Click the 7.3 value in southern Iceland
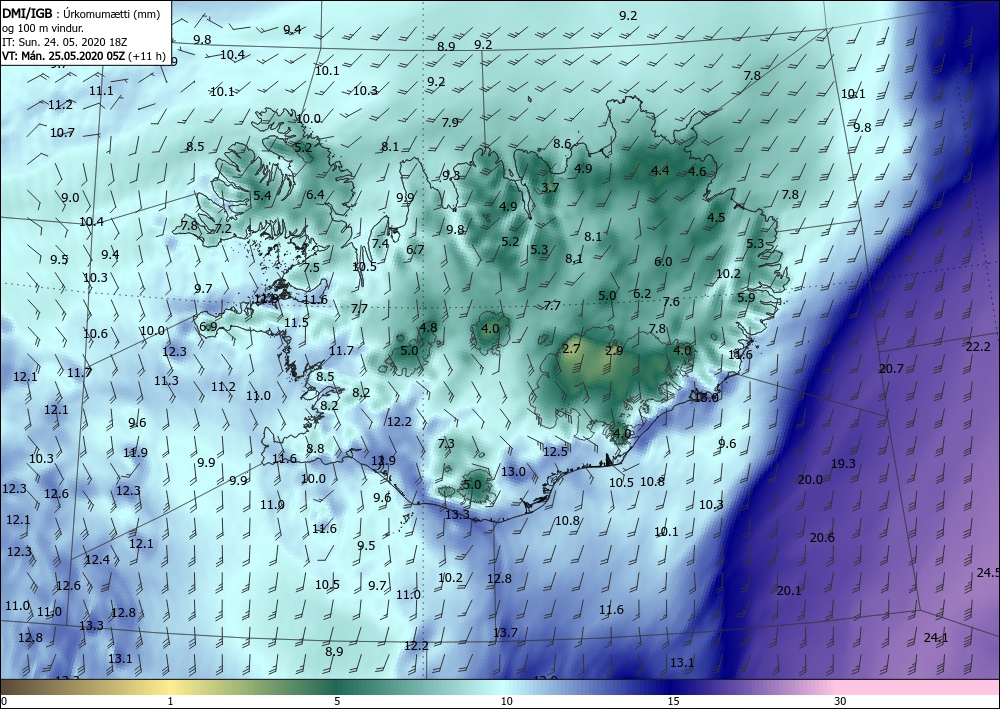The height and width of the screenshot is (709, 1000). pos(446,443)
